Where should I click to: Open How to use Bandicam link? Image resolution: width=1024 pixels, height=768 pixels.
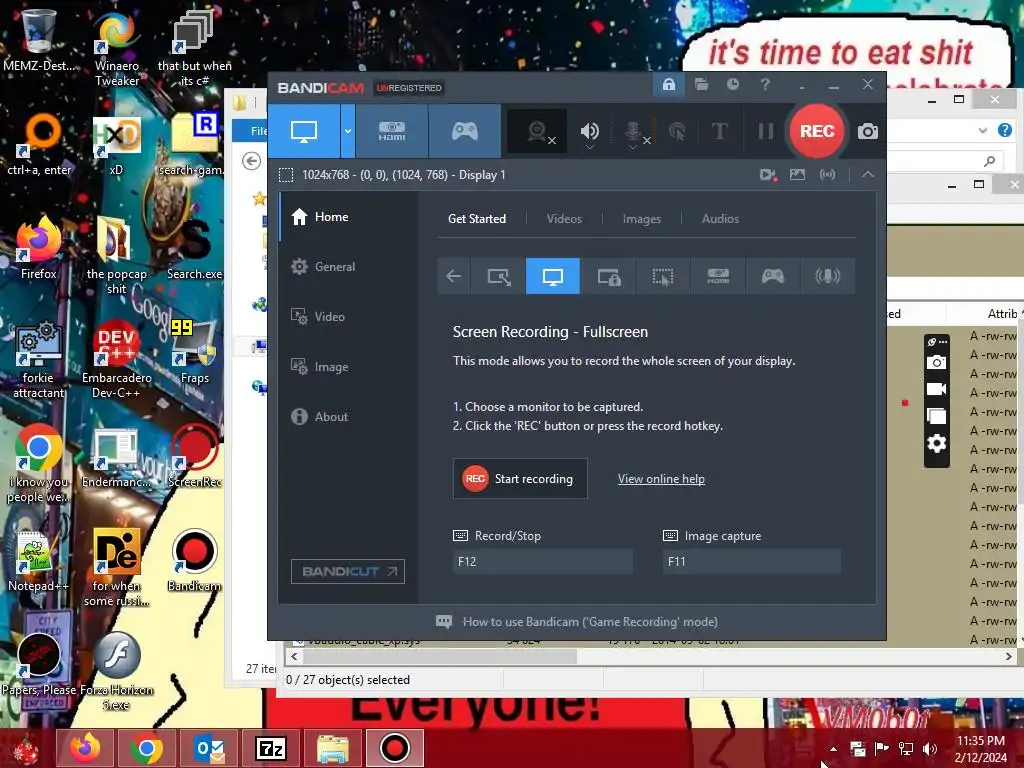[x=590, y=622]
